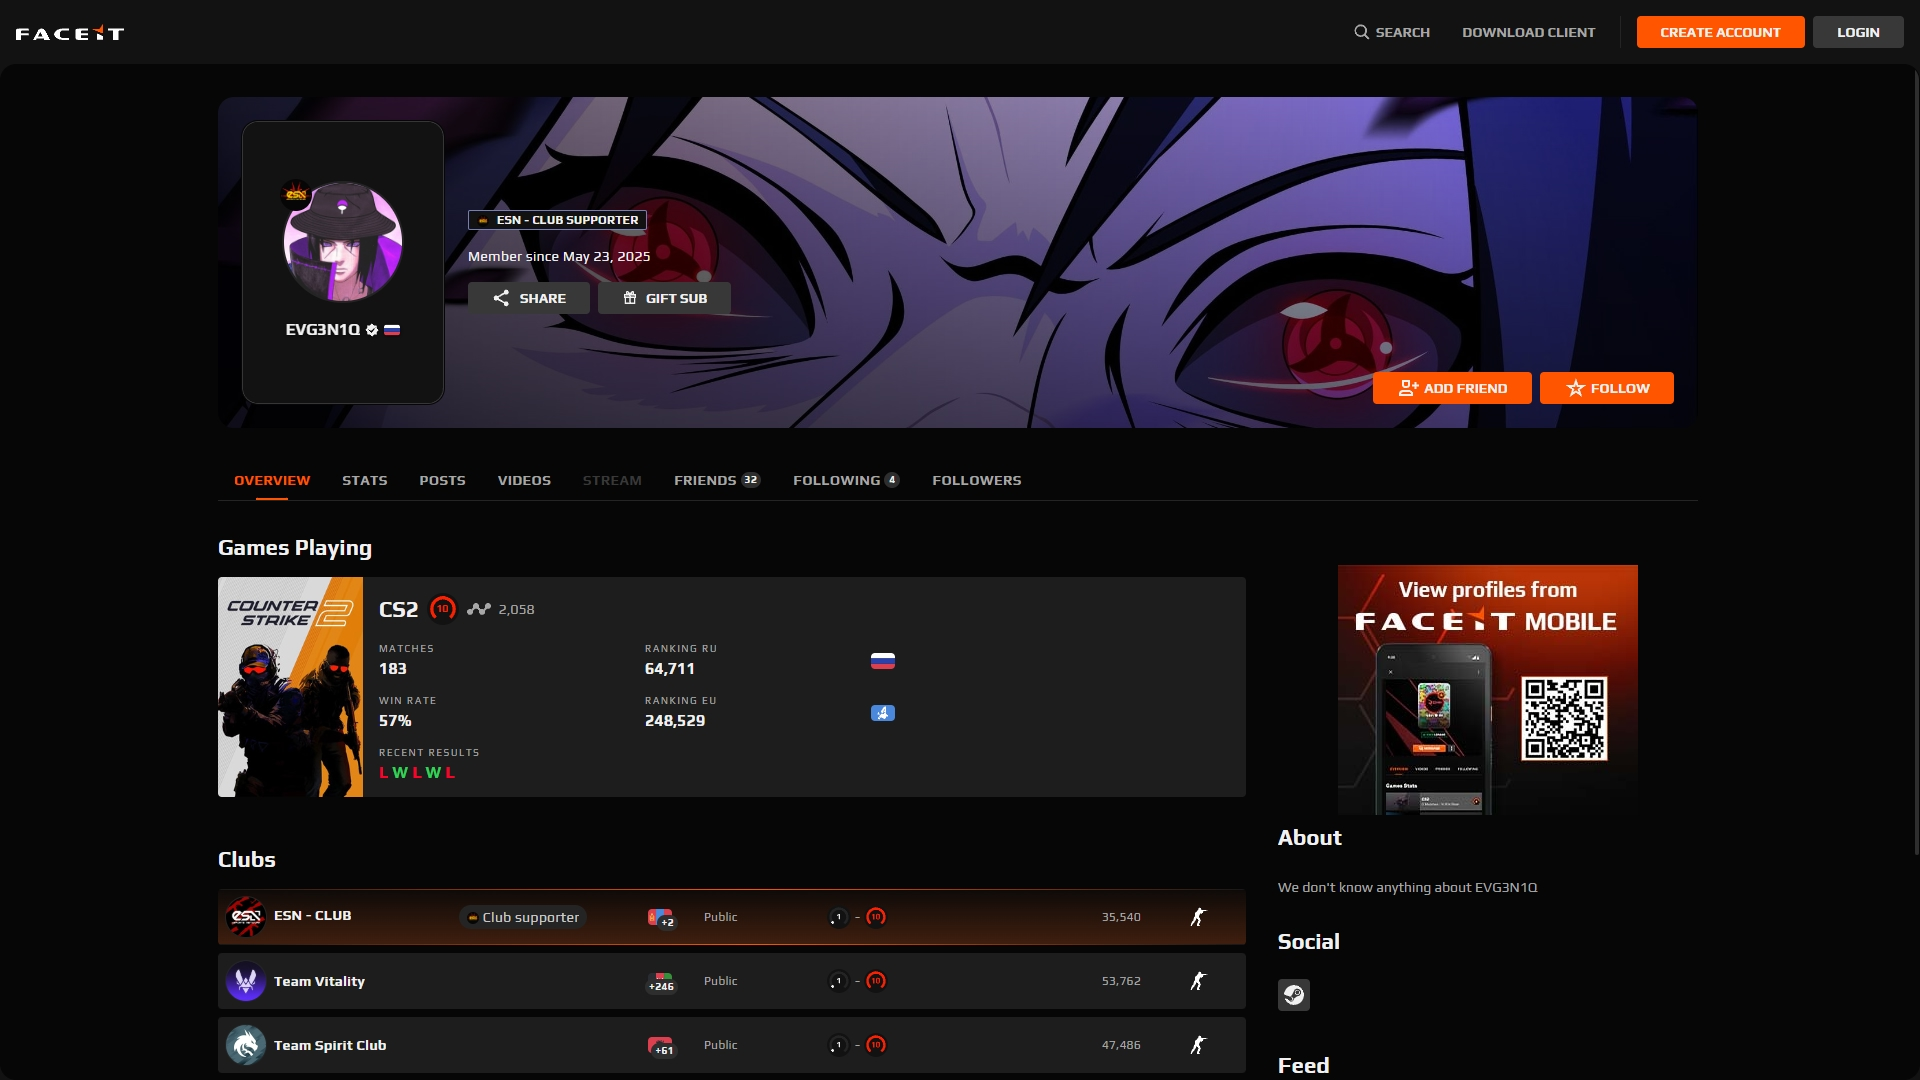The height and width of the screenshot is (1080, 1920).
Task: Click the verified badge beside EVG3N1Q
Action: coord(372,330)
